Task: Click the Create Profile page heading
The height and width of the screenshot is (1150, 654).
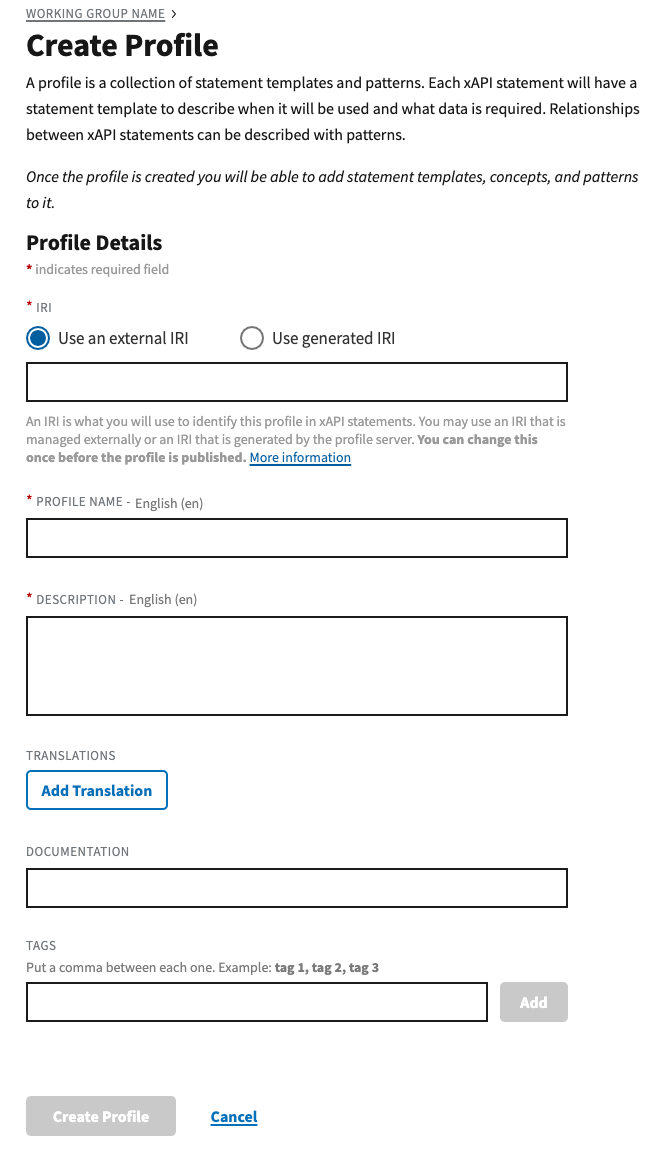Action: (x=122, y=46)
